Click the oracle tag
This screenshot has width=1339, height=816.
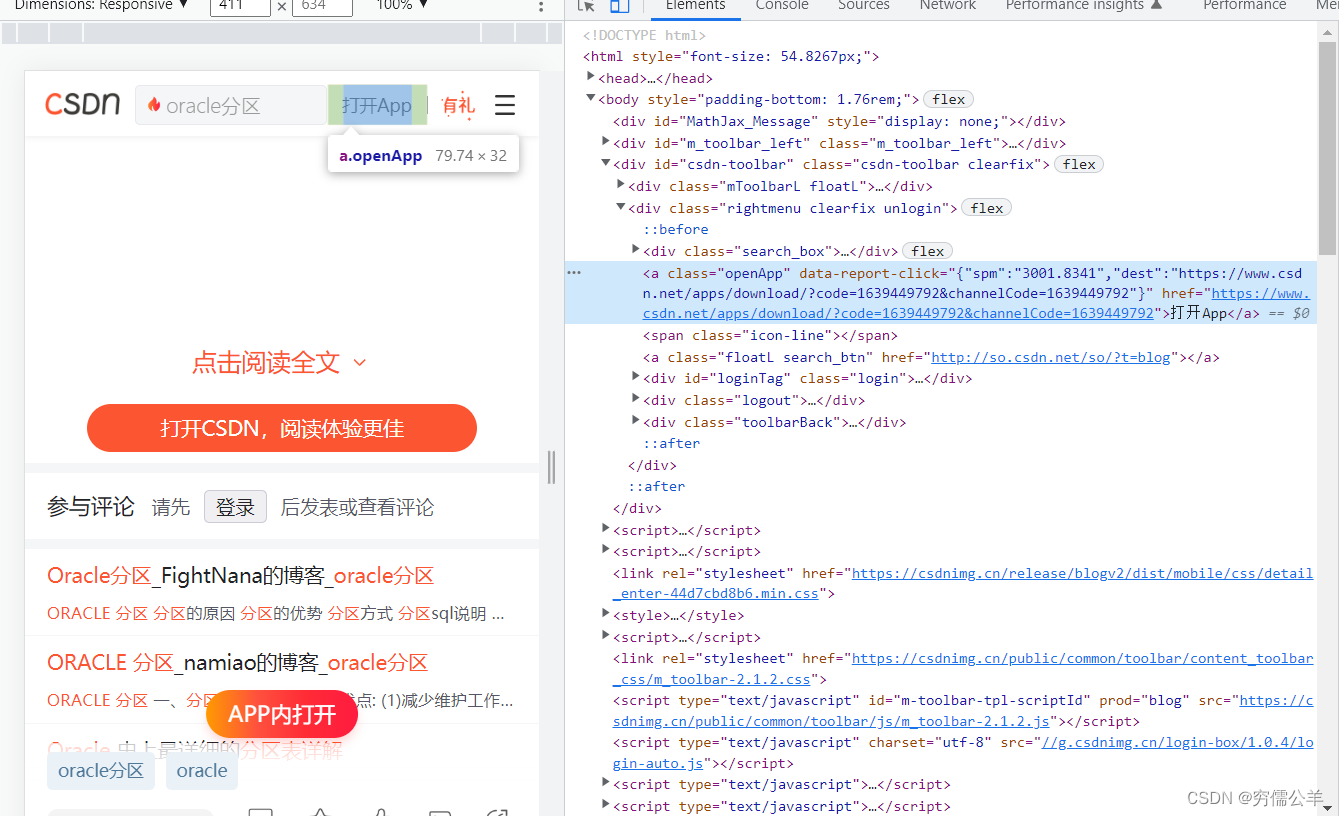tap(202, 771)
